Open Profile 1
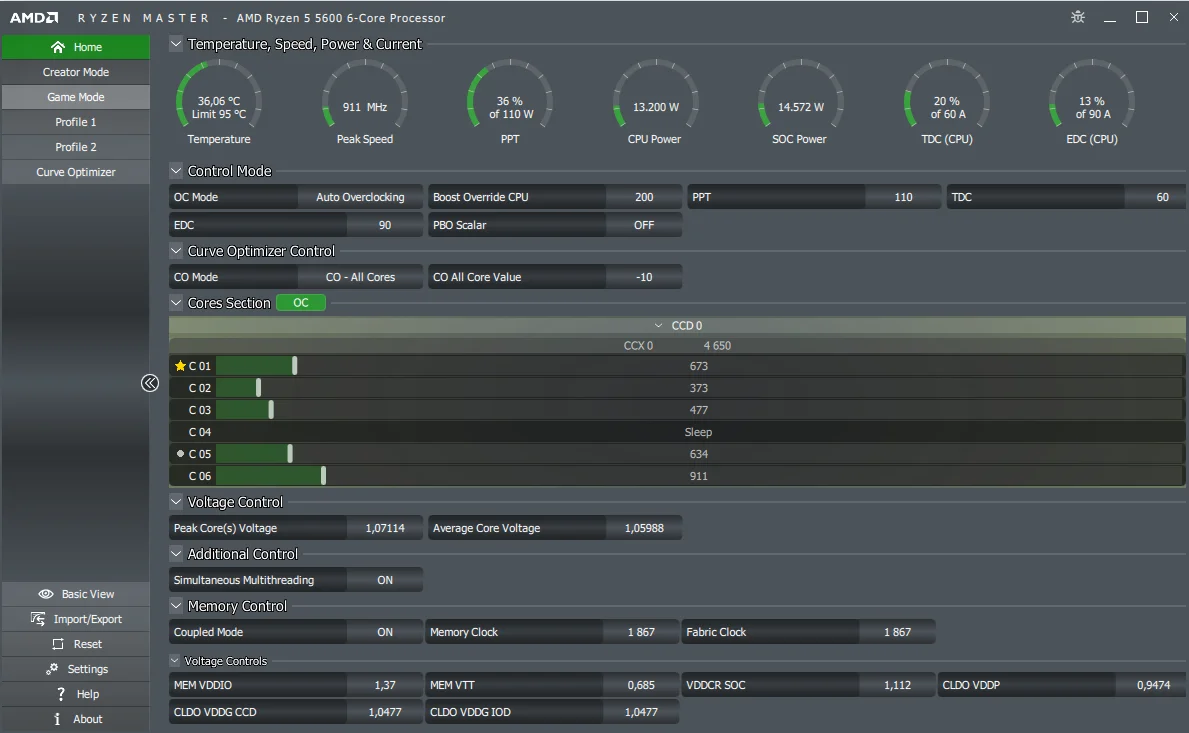 point(76,122)
